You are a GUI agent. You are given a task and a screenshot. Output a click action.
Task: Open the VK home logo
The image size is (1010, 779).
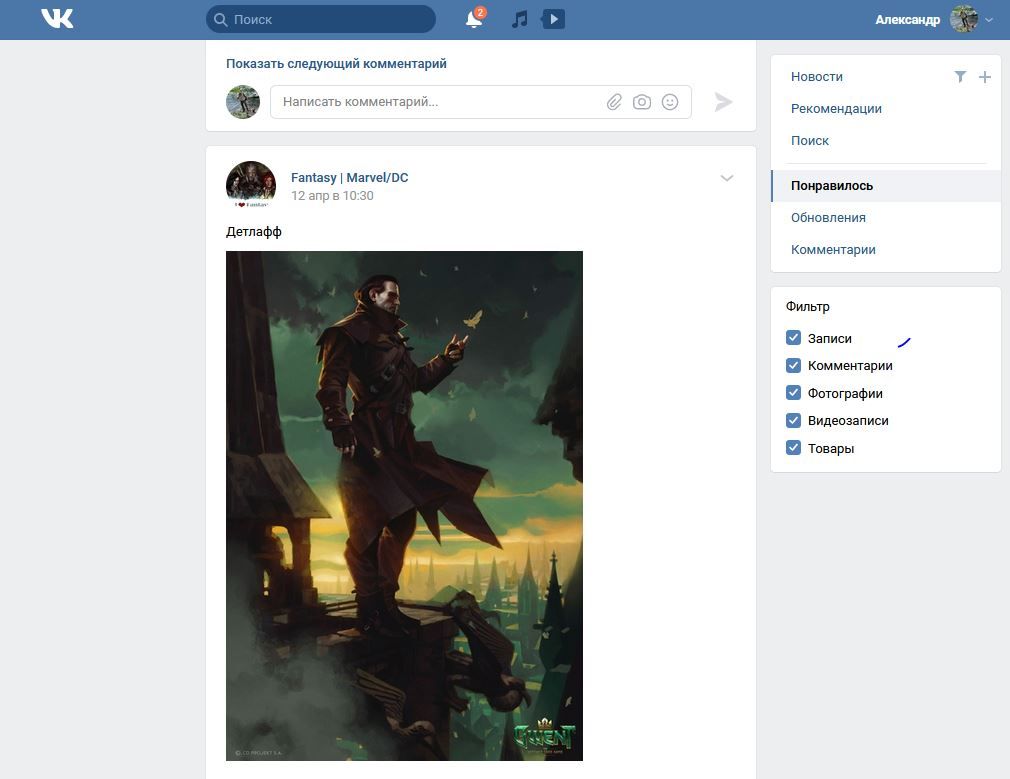57,19
